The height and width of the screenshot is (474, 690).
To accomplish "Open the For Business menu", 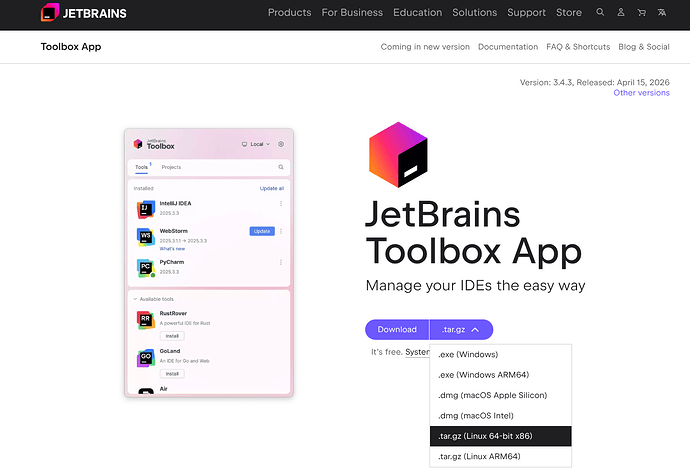I will click(352, 12).
